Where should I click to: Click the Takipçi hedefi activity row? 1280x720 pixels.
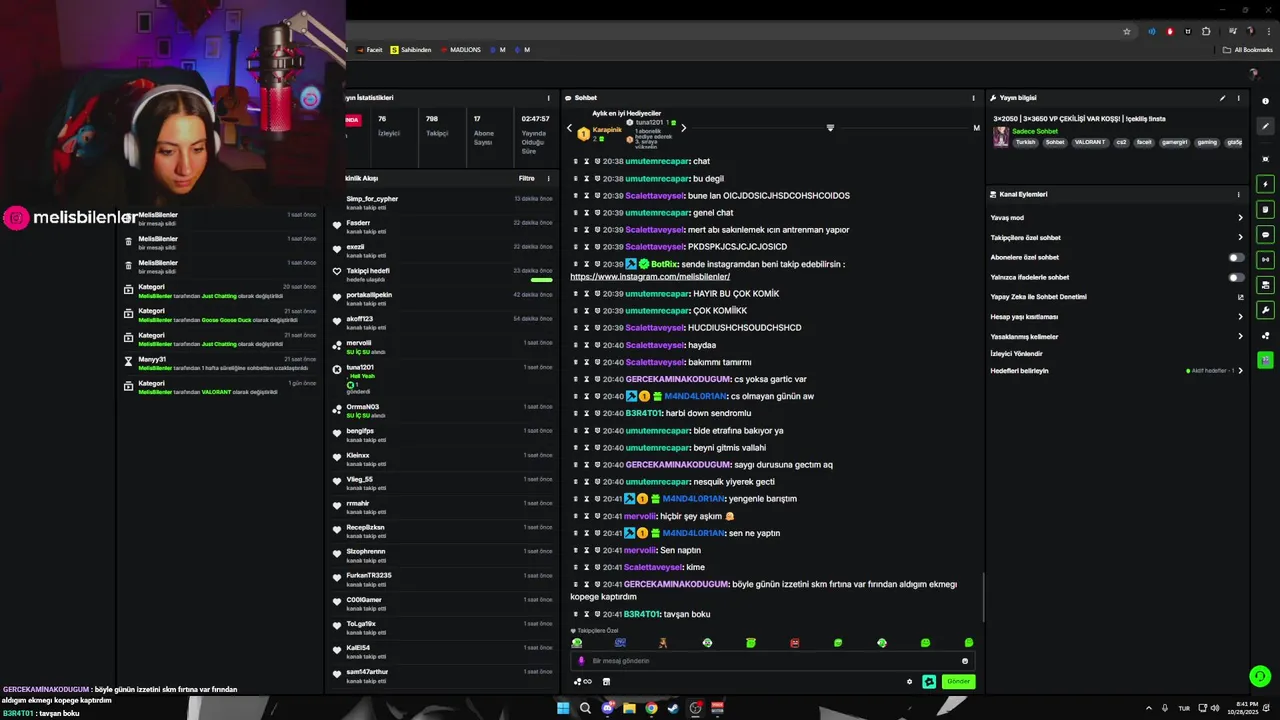pyautogui.click(x=444, y=274)
